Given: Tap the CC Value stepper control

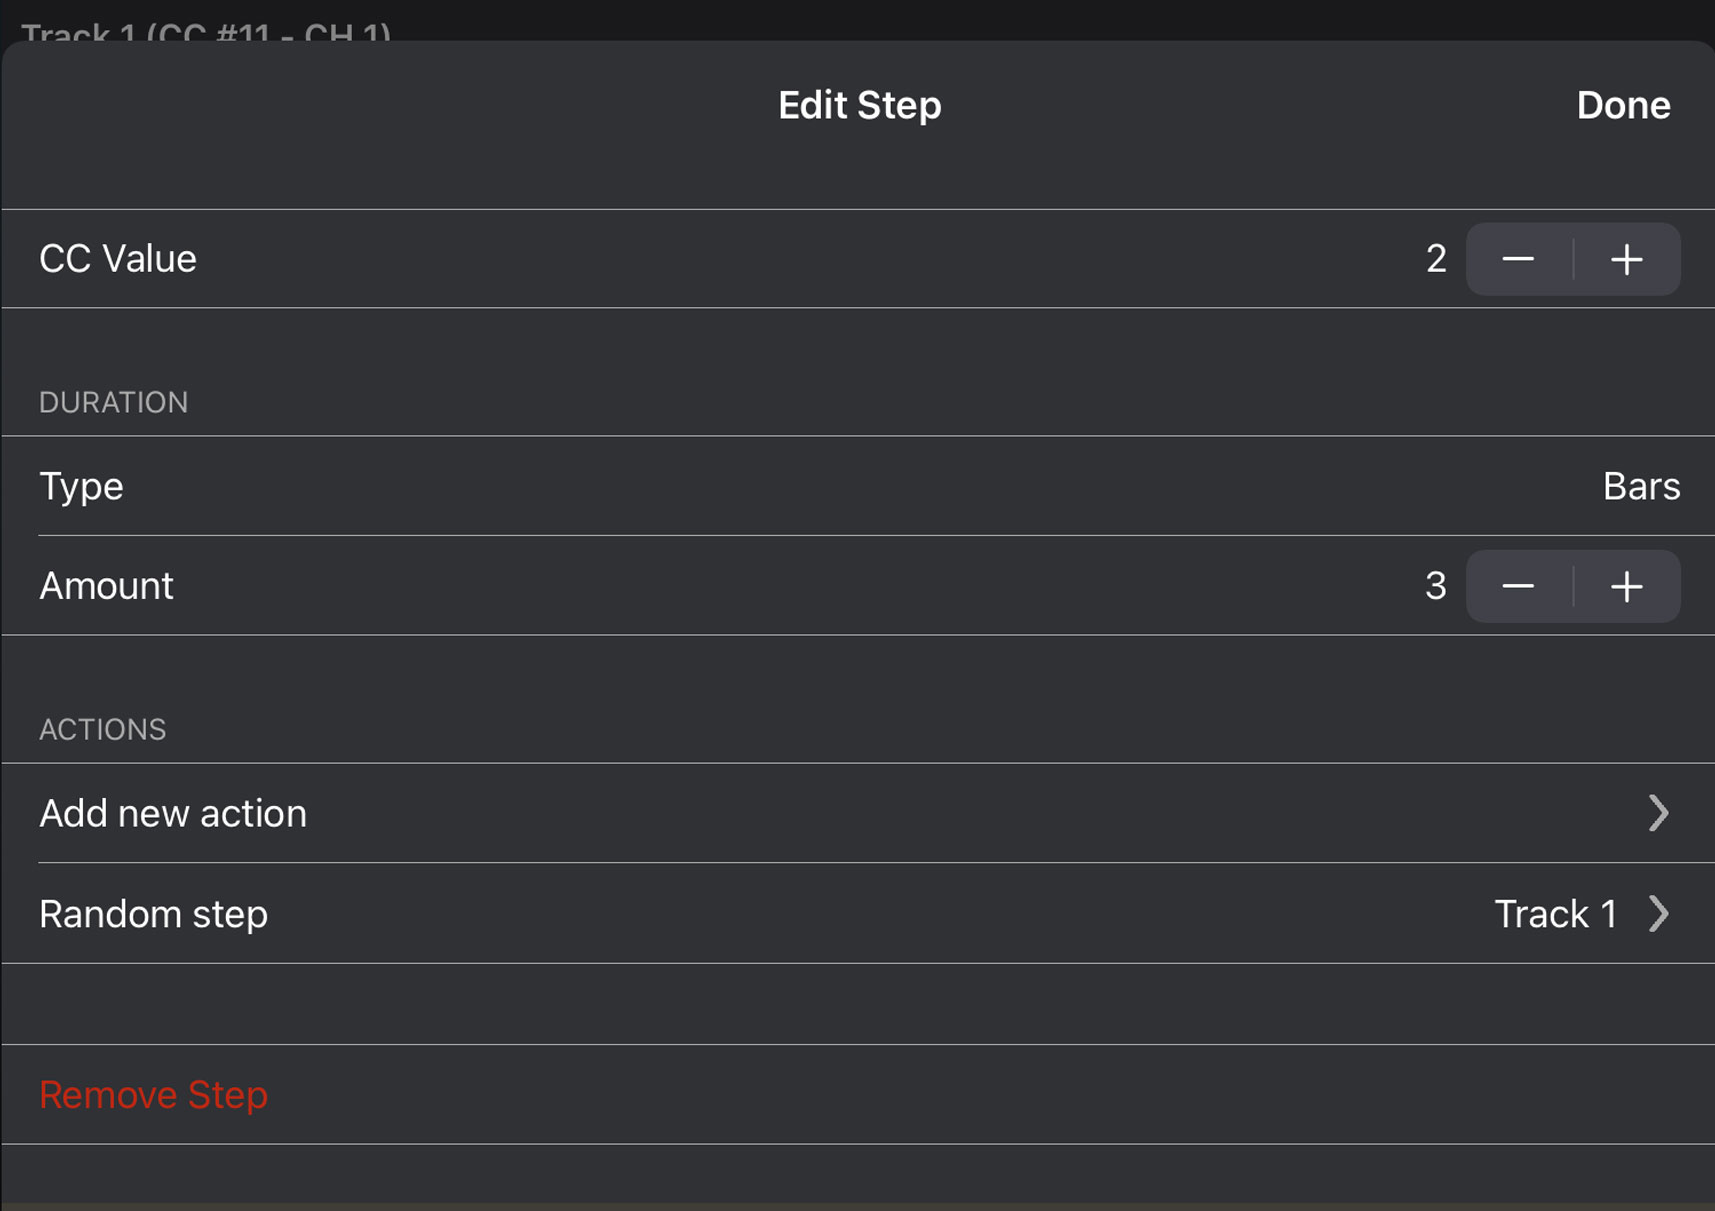Looking at the screenshot, I should click(x=1572, y=259).
